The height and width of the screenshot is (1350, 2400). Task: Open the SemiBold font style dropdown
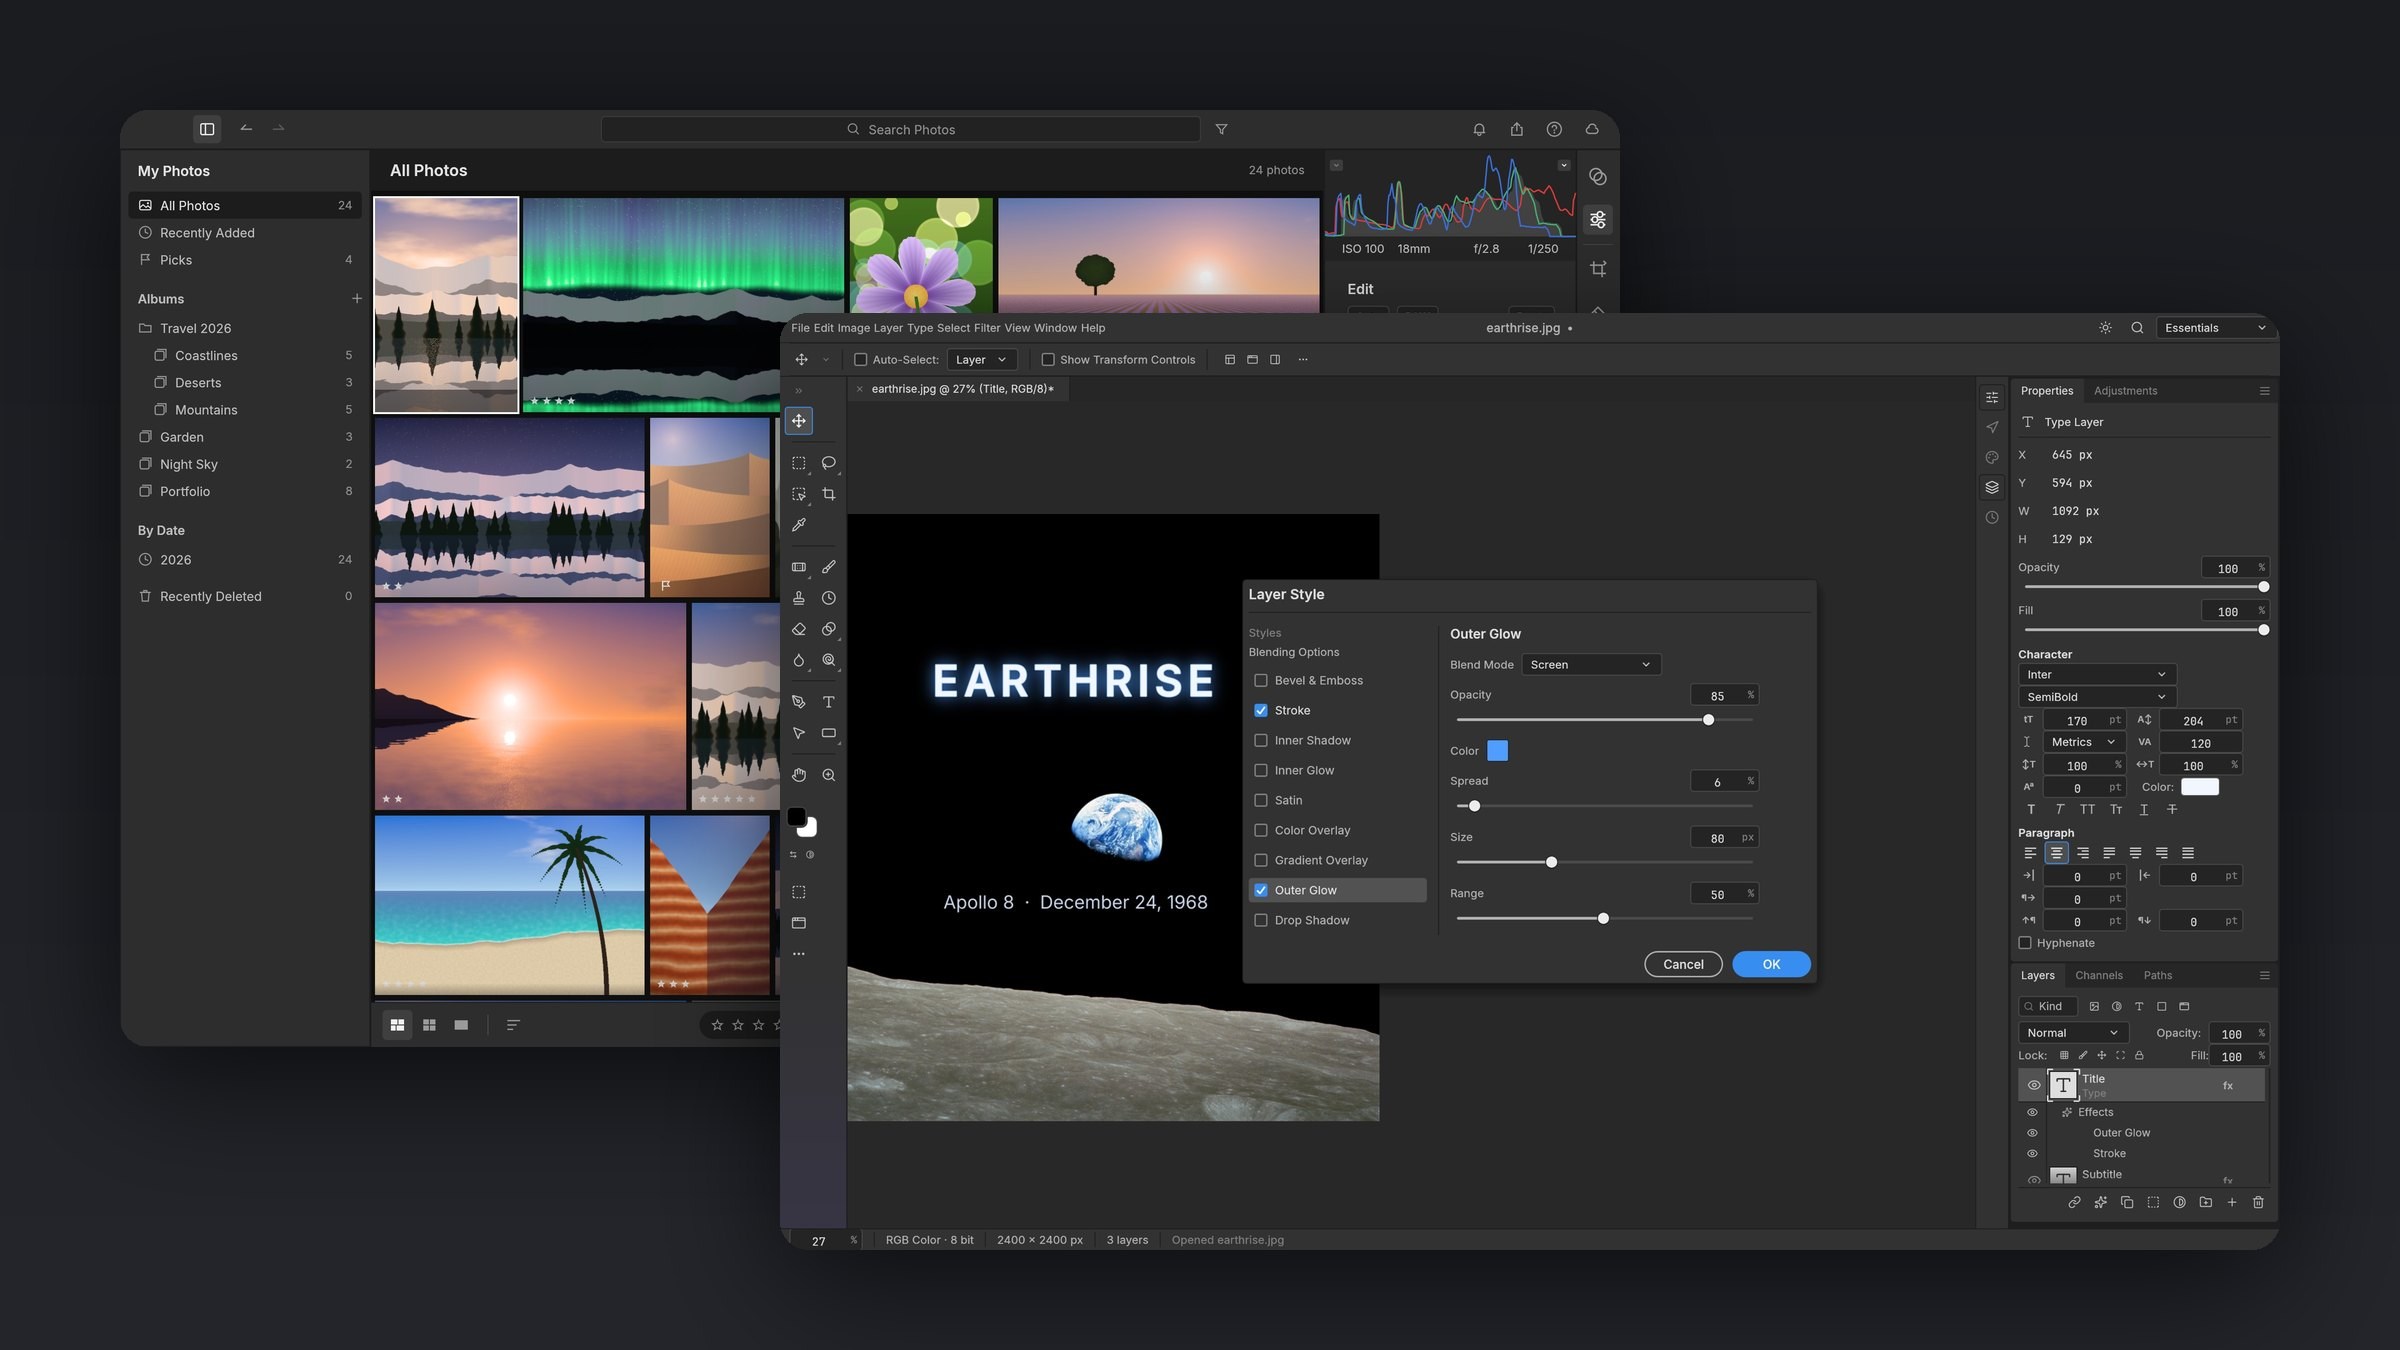pos(2097,697)
